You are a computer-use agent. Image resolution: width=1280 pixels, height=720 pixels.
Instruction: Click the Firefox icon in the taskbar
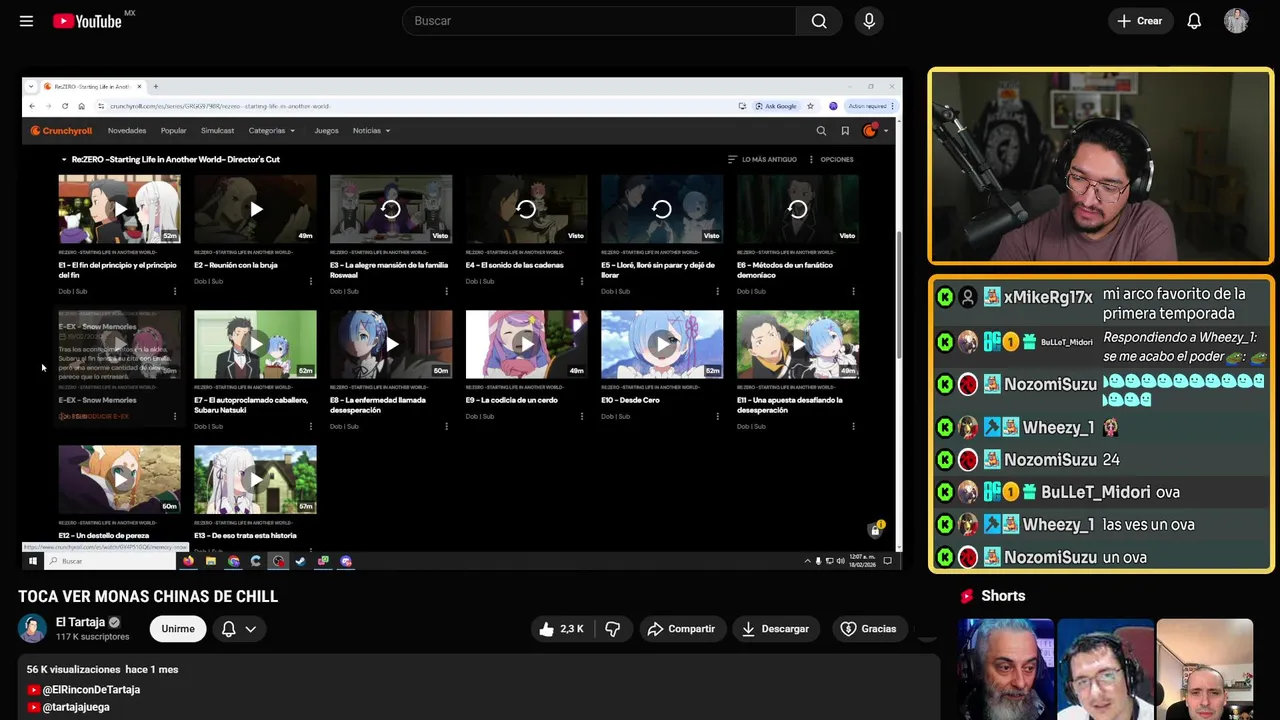coord(188,561)
